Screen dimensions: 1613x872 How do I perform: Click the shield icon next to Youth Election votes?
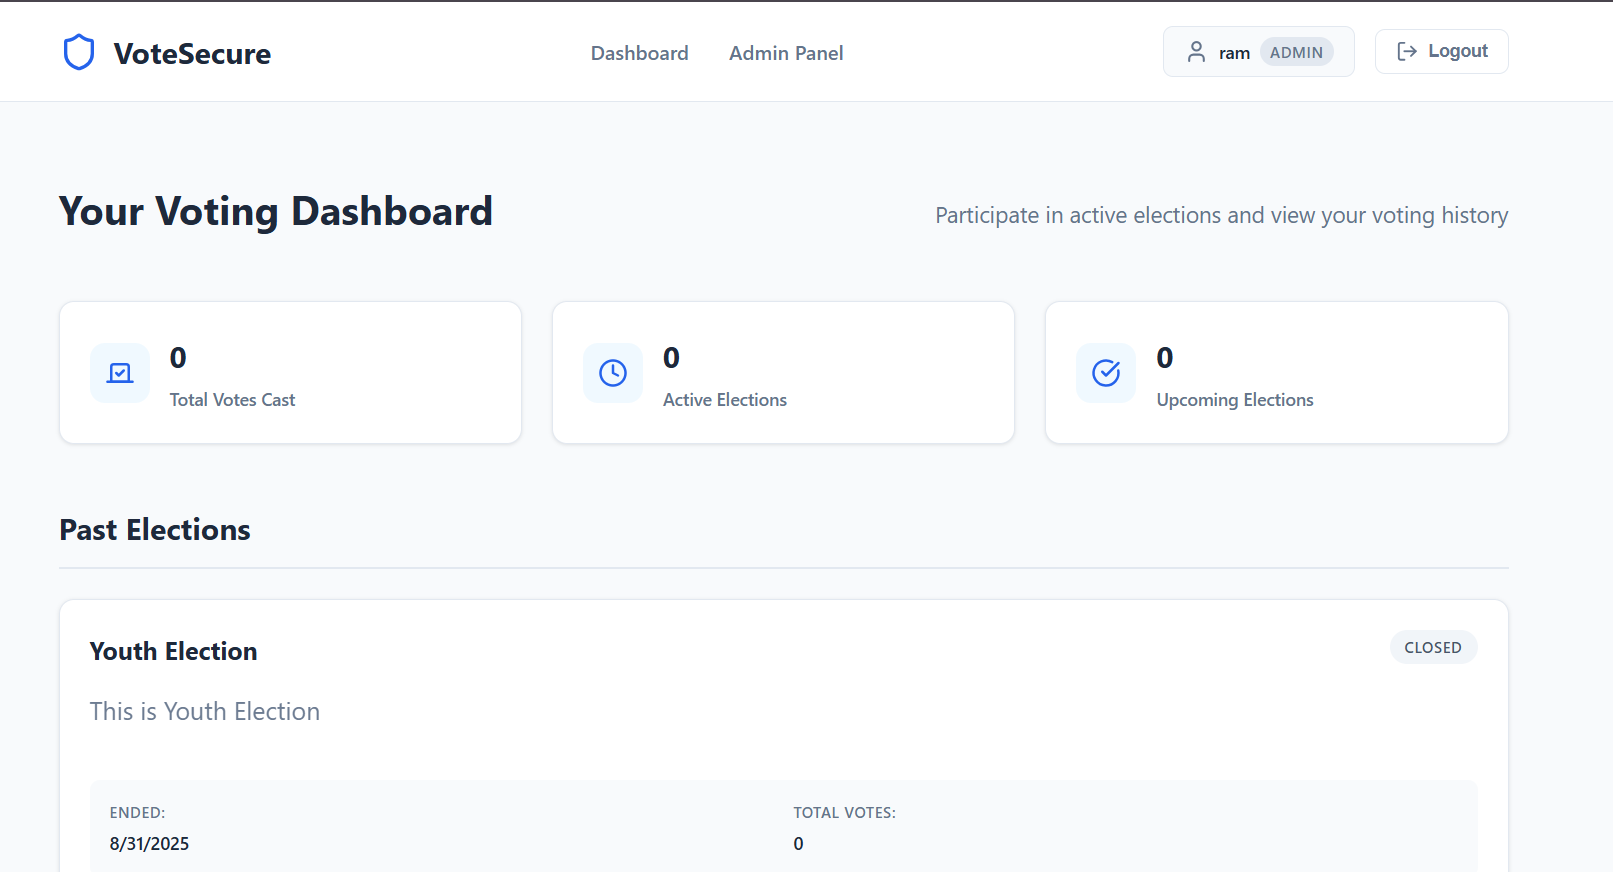pyautogui.click(x=798, y=843)
